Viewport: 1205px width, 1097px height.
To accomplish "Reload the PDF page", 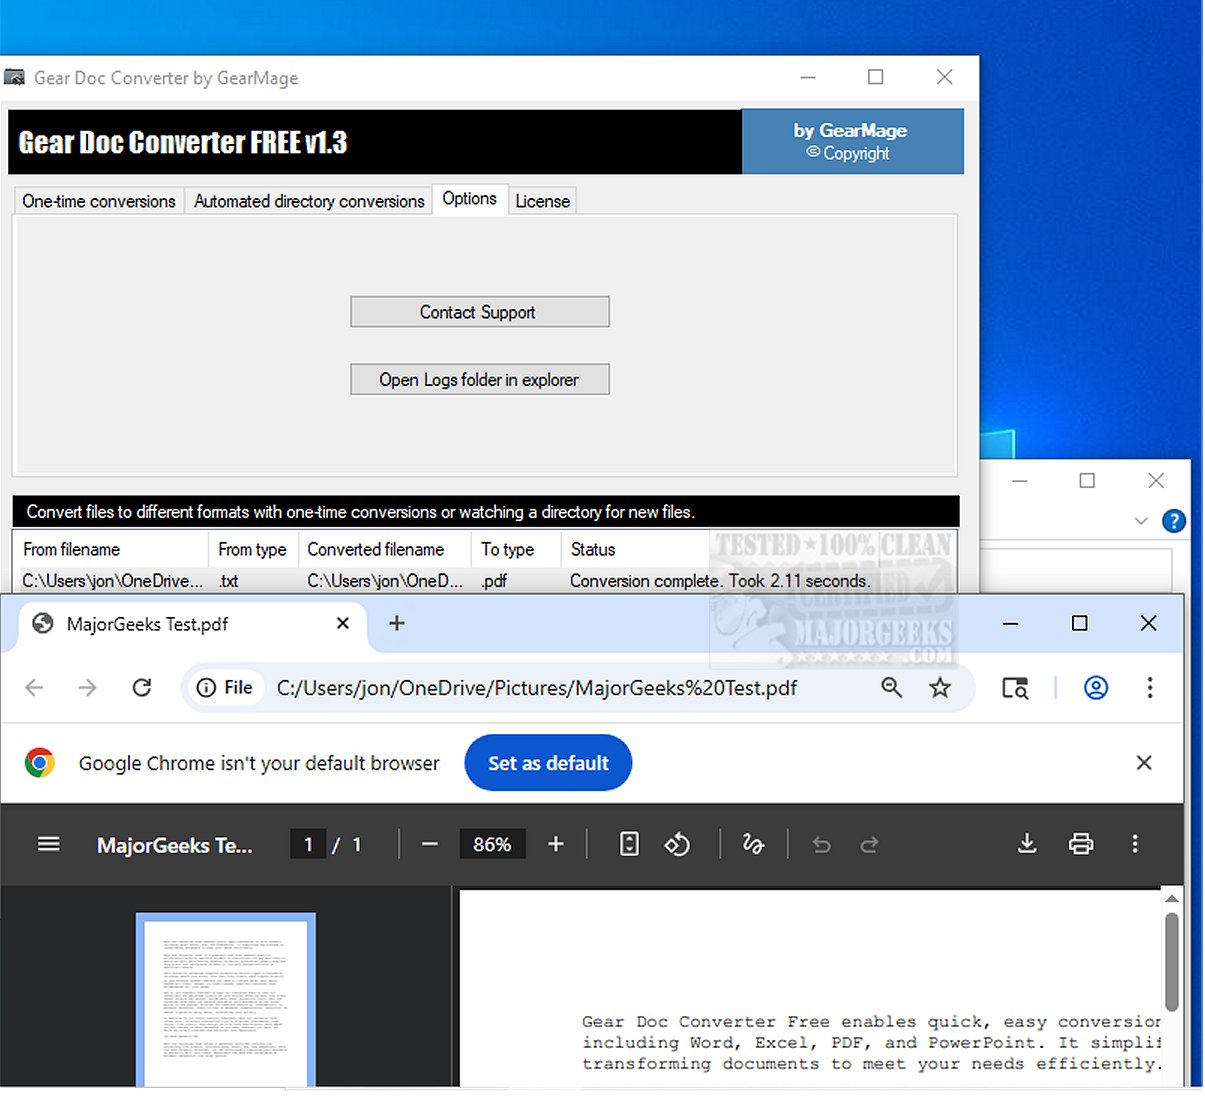I will point(142,688).
